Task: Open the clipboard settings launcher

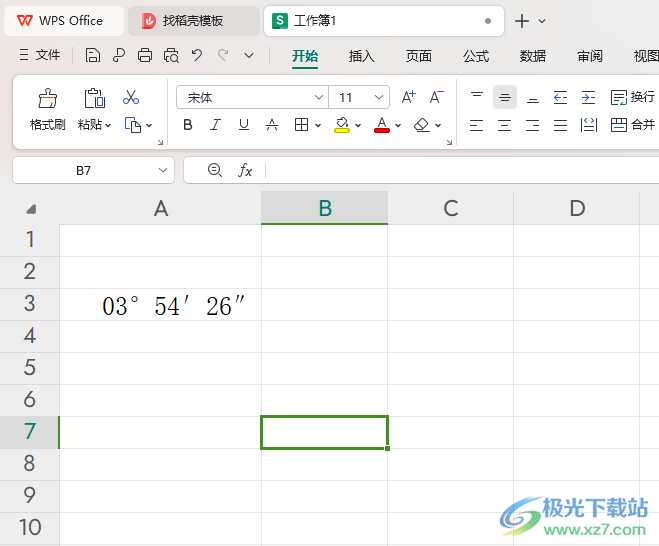Action: pos(160,142)
